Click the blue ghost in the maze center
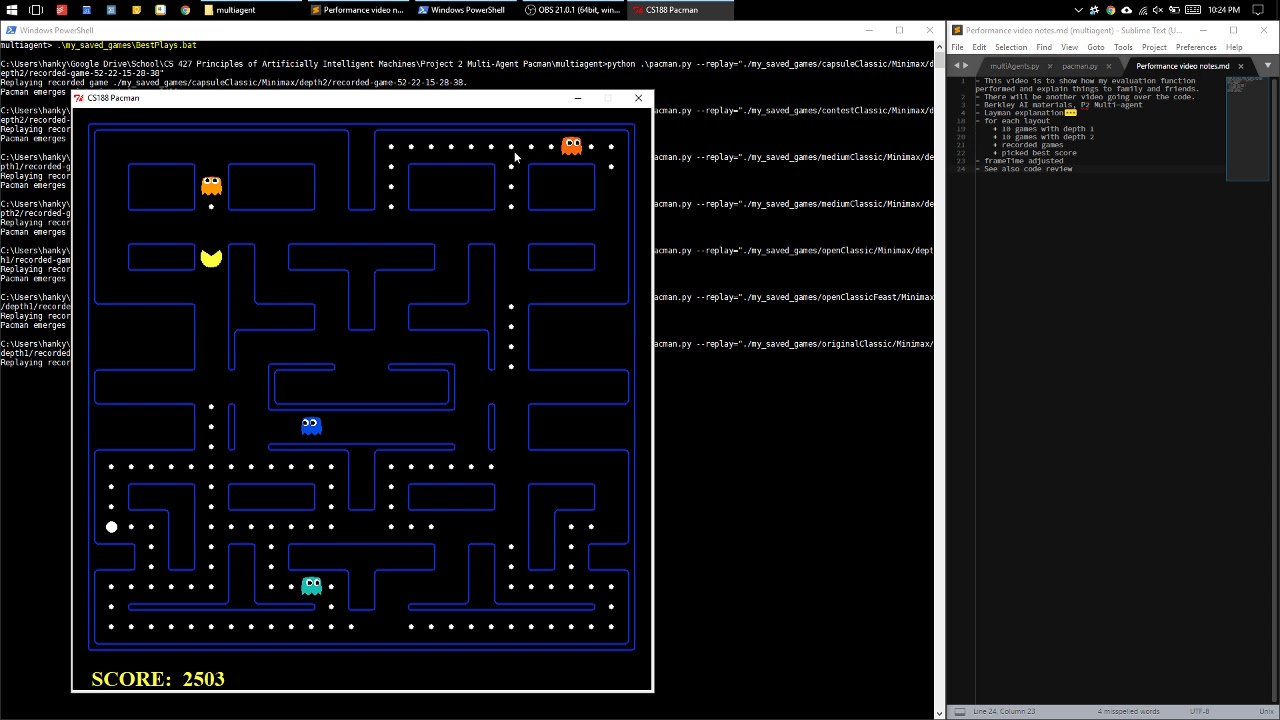 [x=311, y=426]
